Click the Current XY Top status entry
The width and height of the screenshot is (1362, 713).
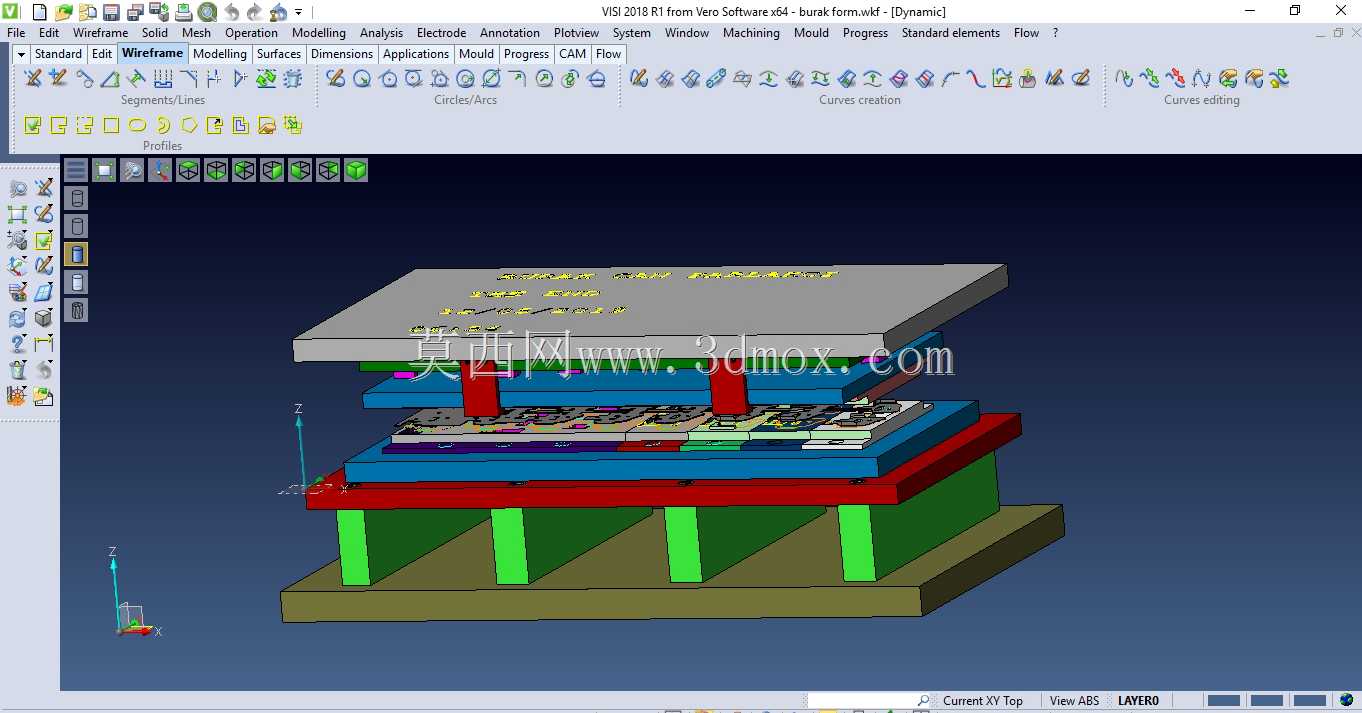(982, 701)
